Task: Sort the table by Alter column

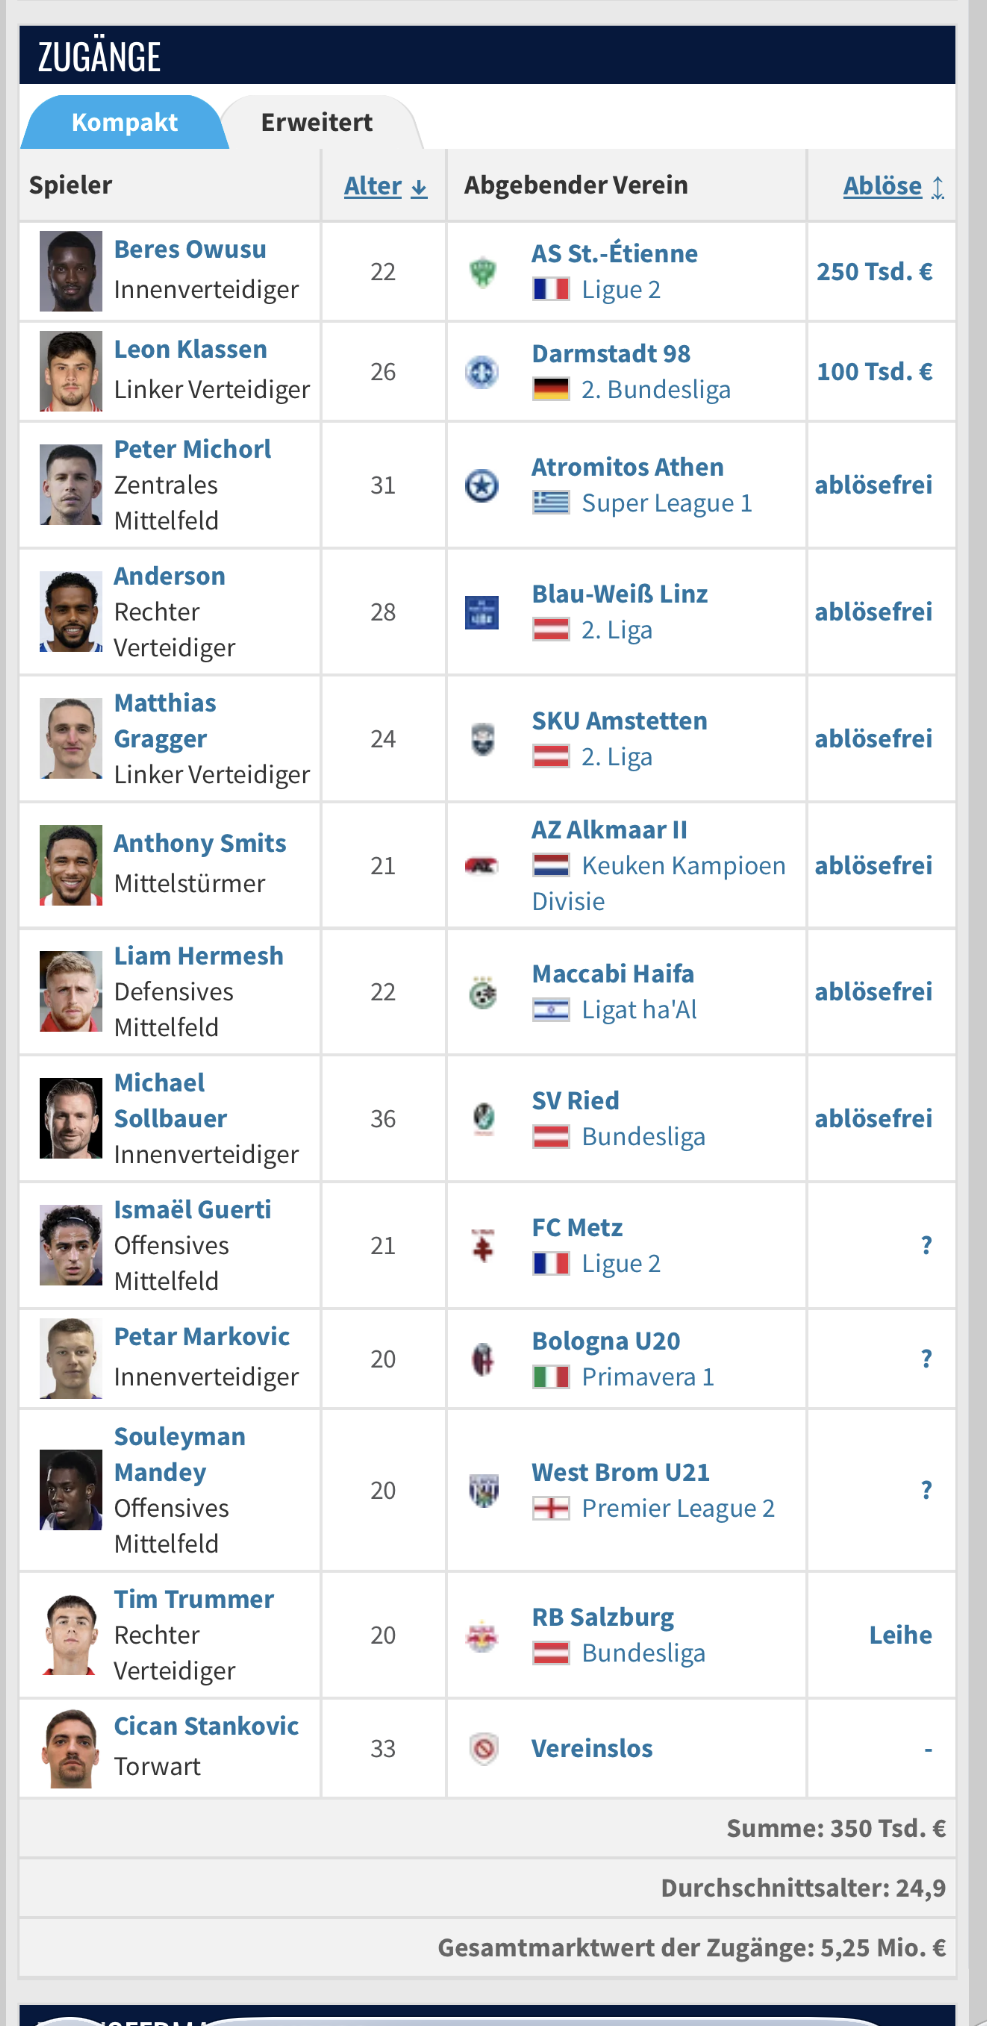Action: (x=385, y=186)
